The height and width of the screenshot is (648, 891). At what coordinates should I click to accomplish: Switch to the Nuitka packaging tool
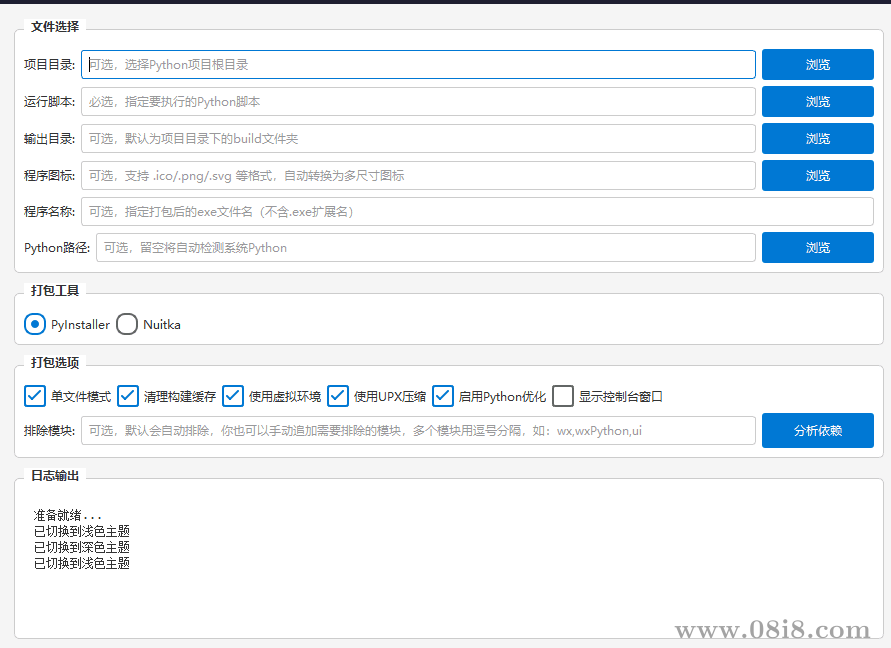click(127, 324)
